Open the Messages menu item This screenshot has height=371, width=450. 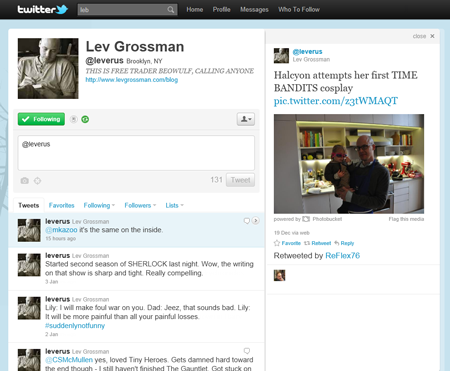click(x=254, y=10)
